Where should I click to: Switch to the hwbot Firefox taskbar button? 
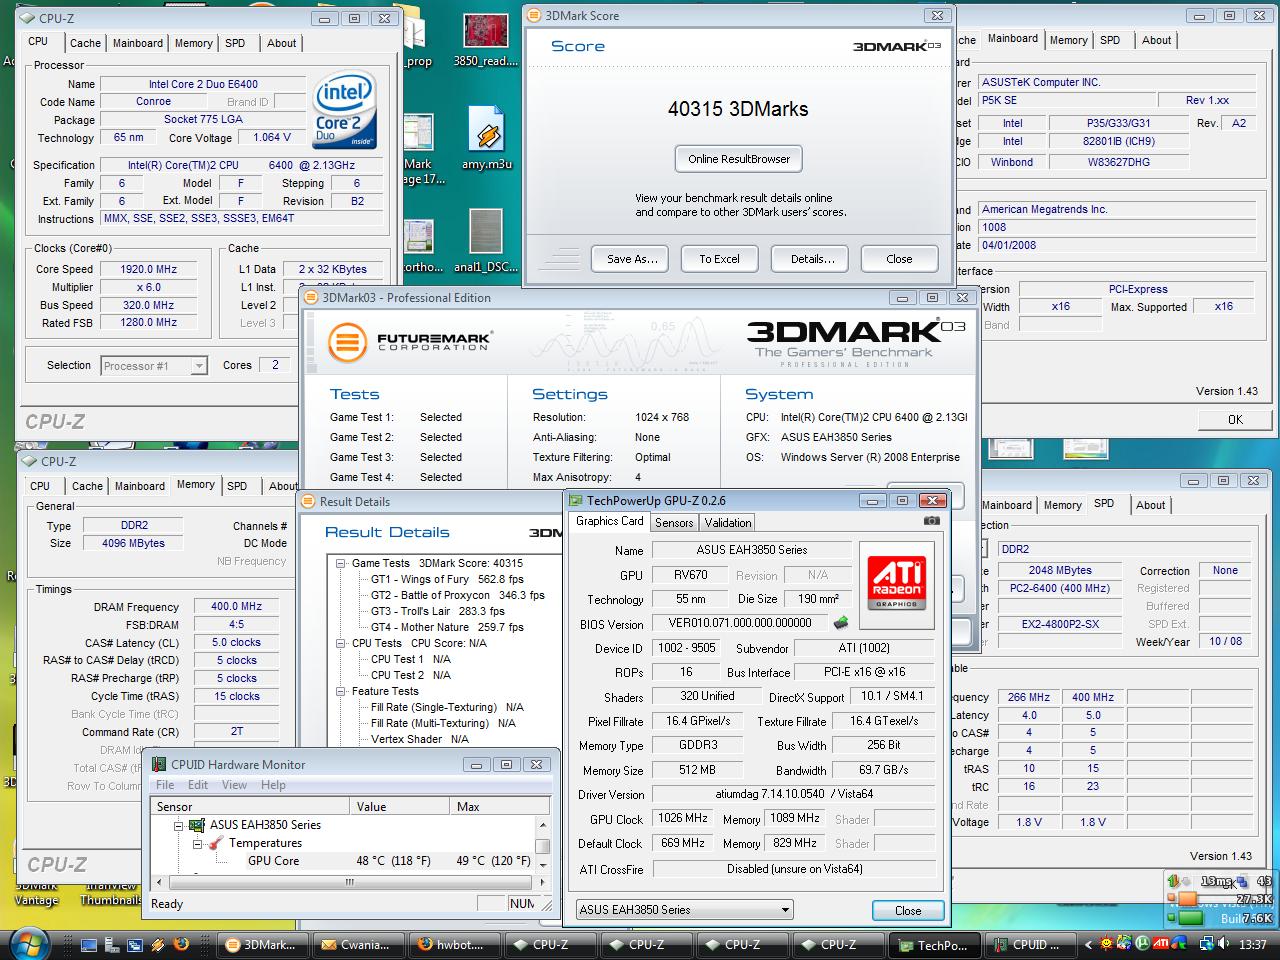tap(453, 944)
